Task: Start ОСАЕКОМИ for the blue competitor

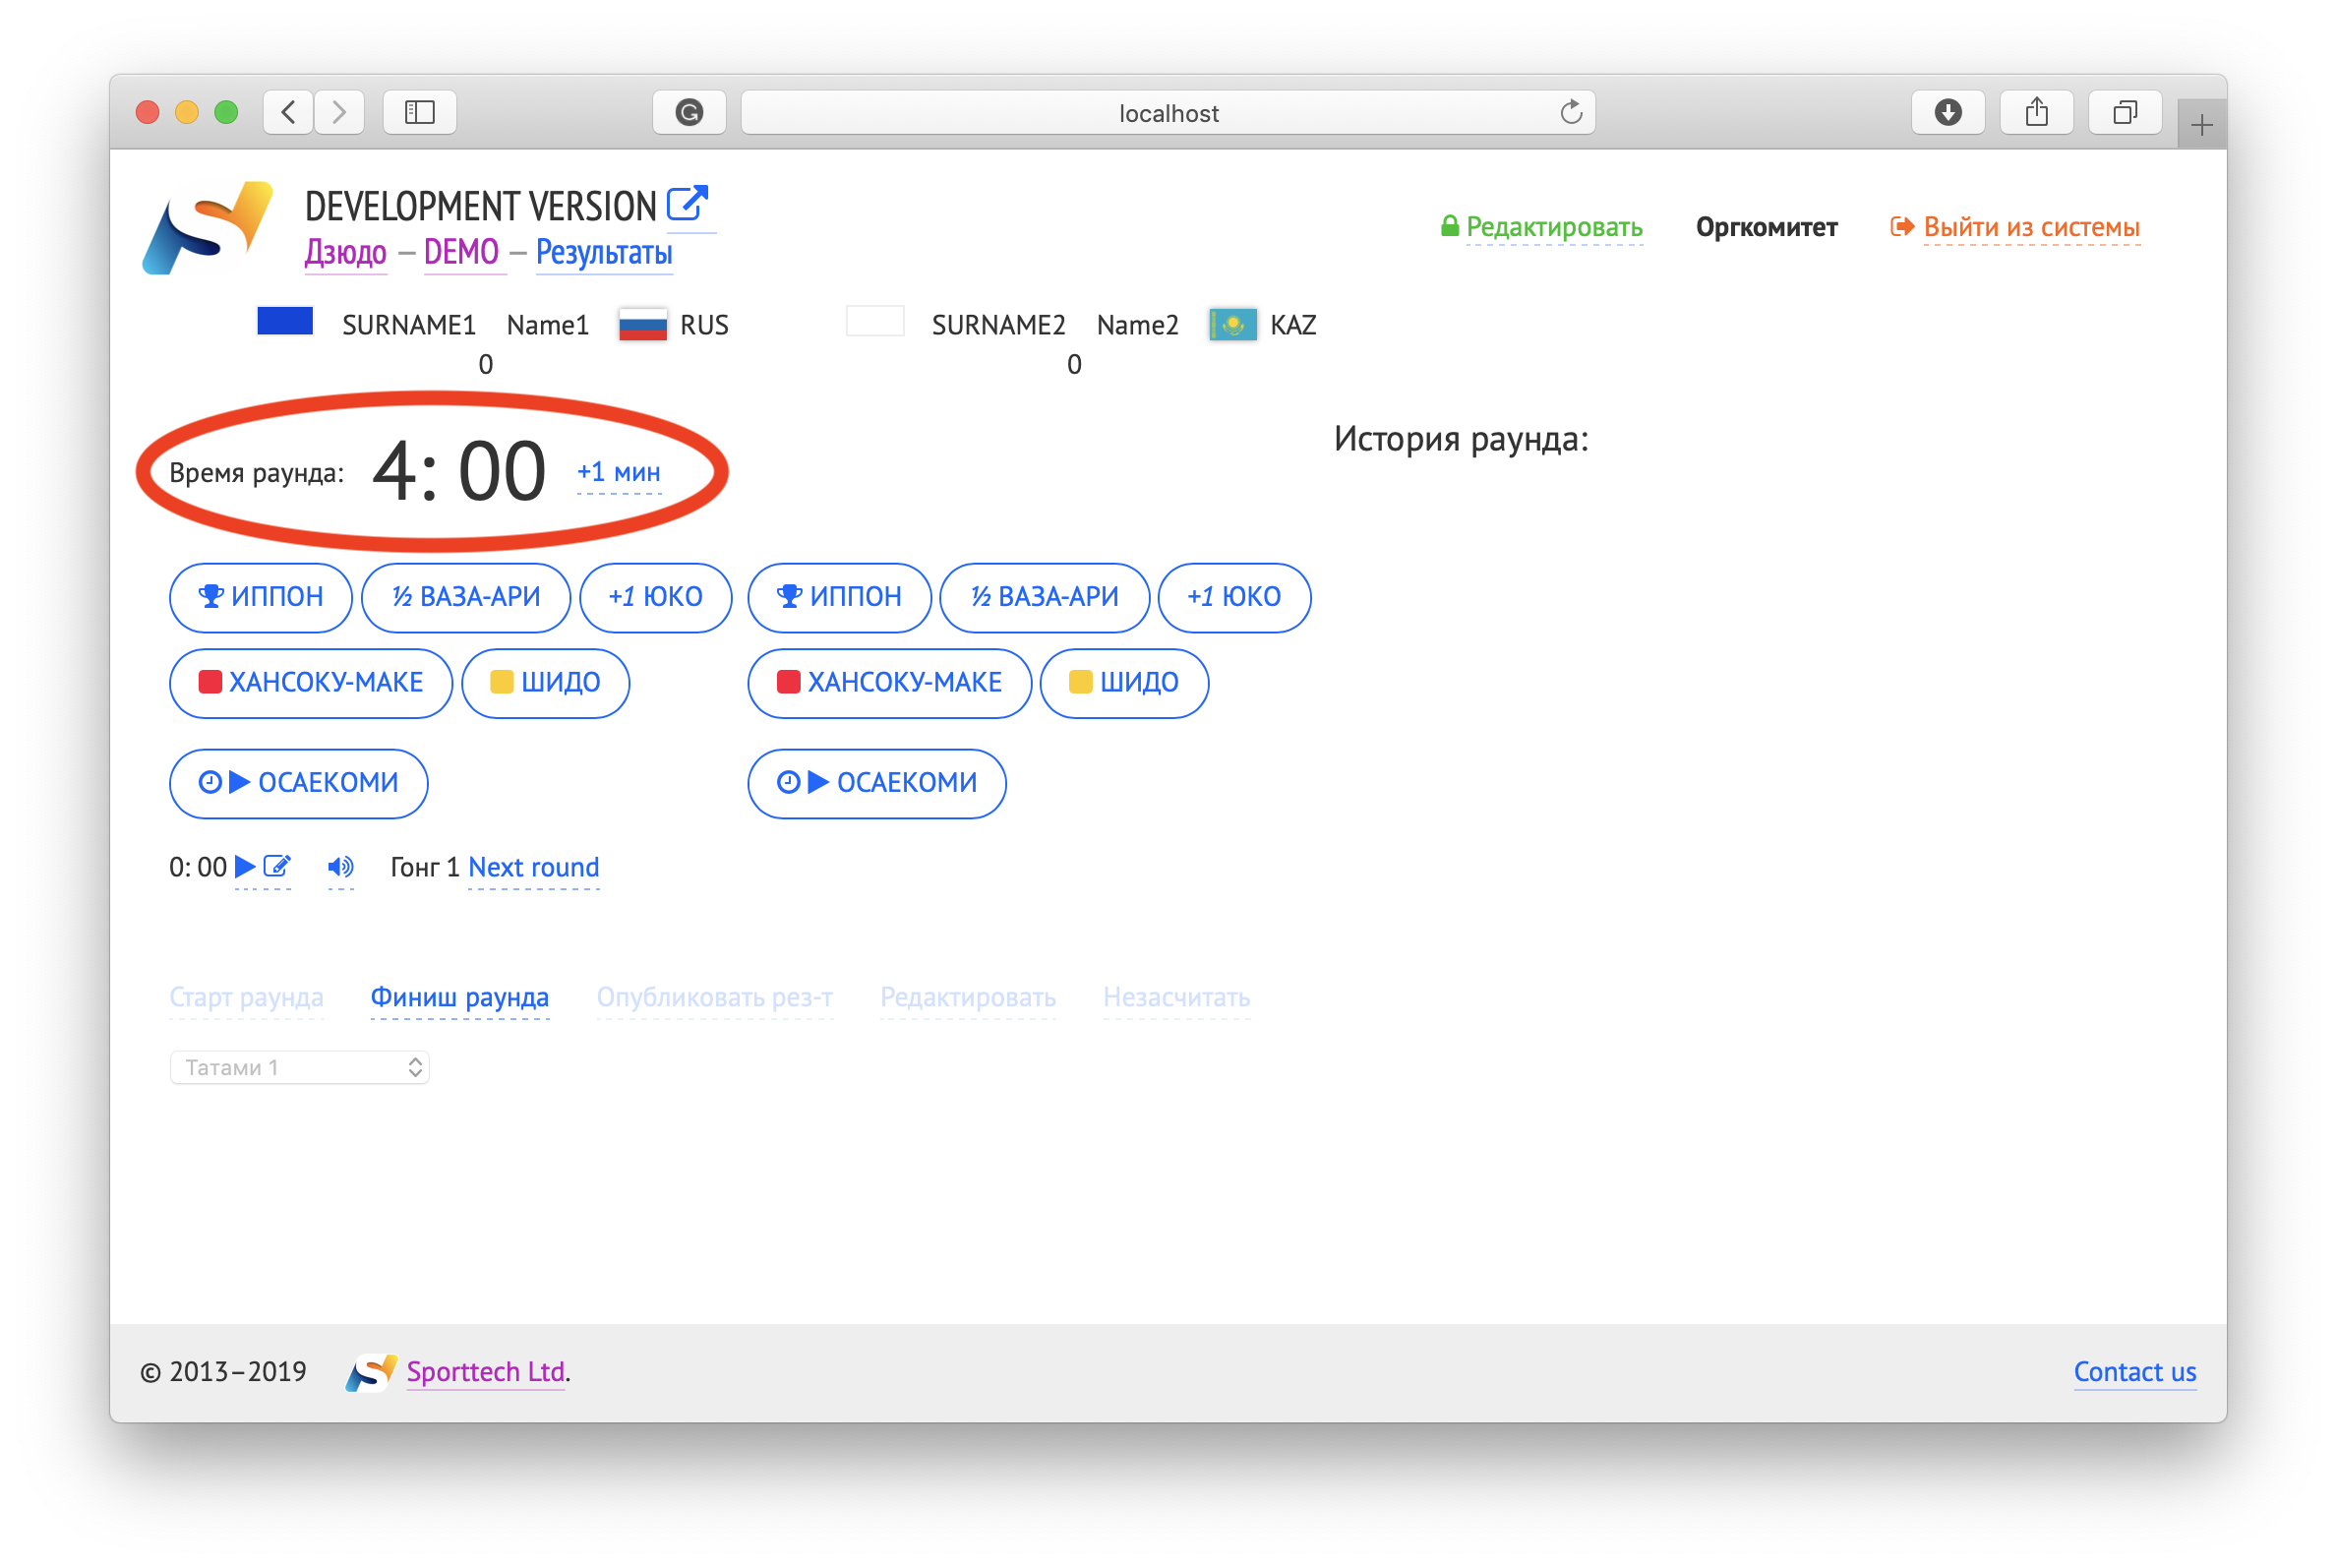Action: [x=299, y=783]
